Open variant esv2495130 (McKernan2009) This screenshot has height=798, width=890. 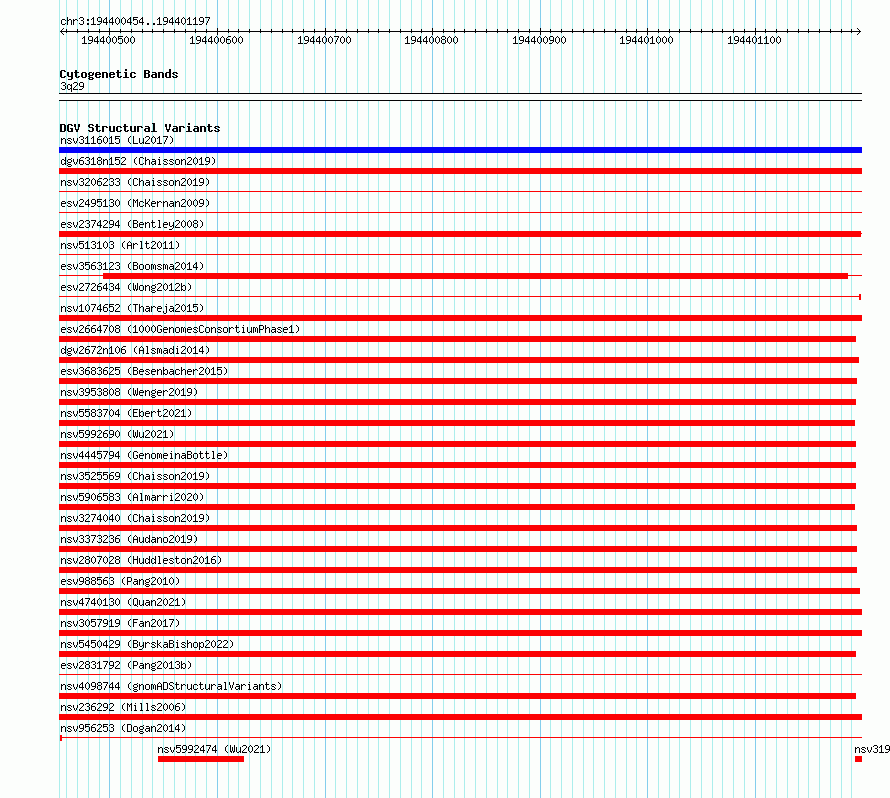click(x=135, y=203)
